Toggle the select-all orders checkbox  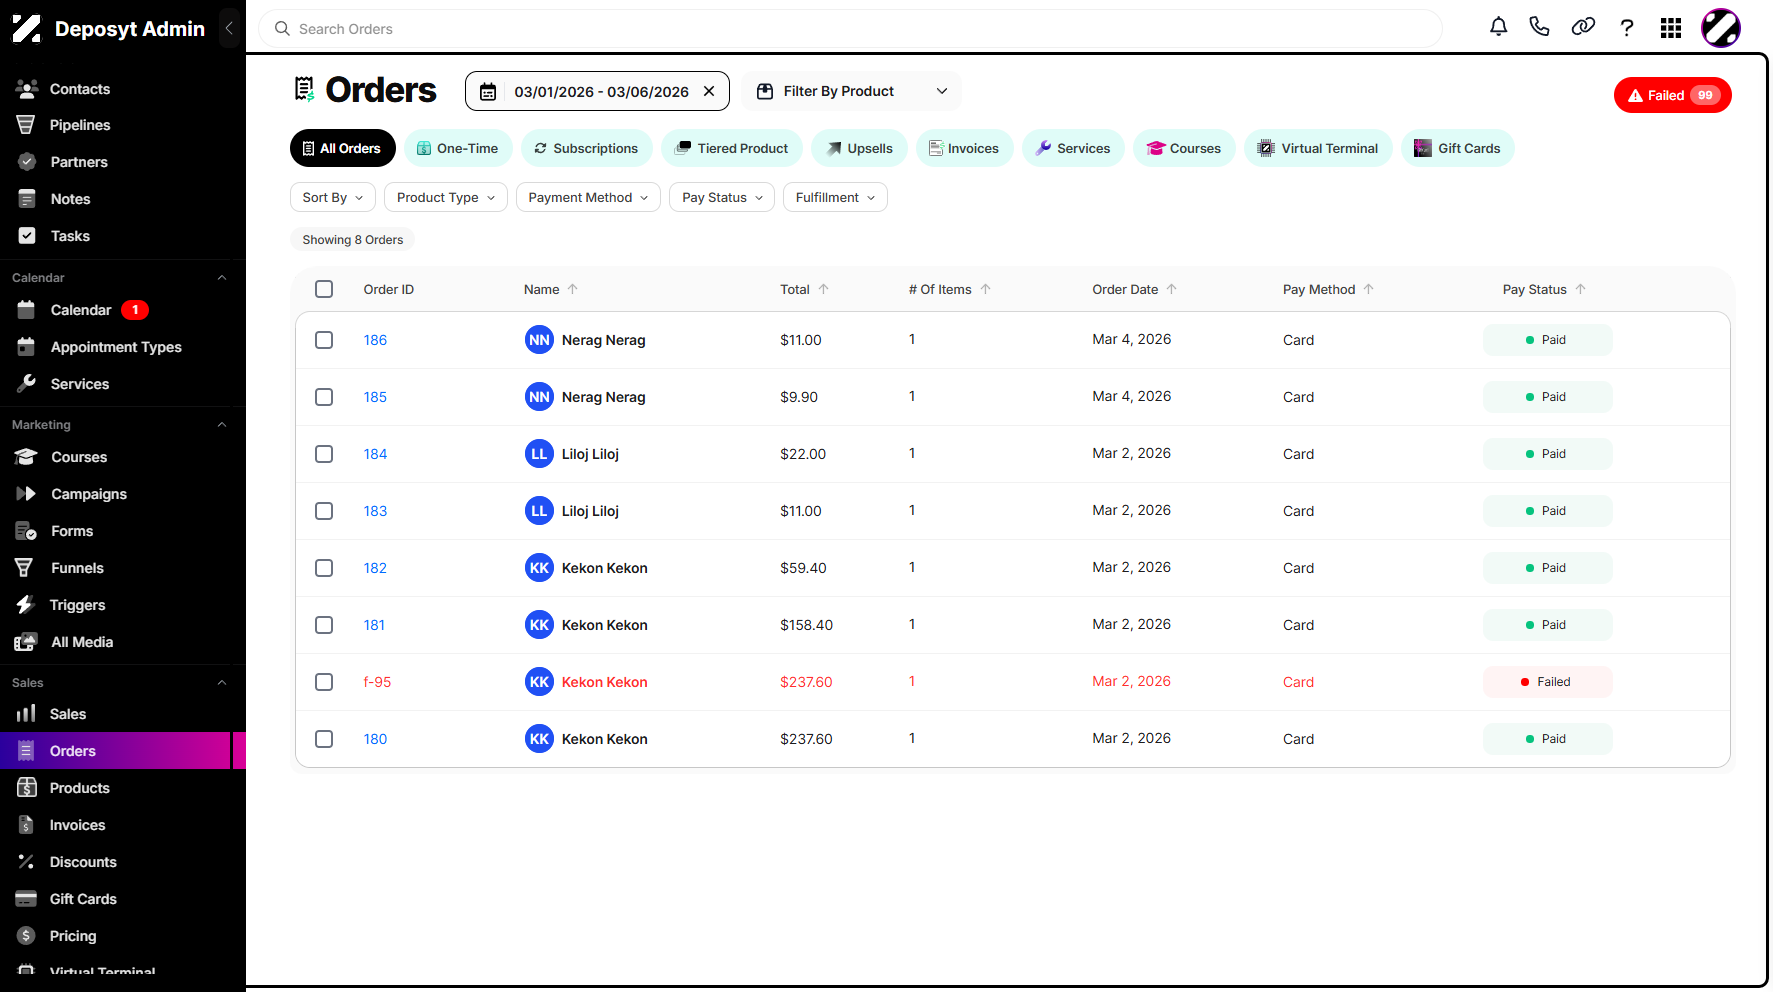pyautogui.click(x=324, y=289)
